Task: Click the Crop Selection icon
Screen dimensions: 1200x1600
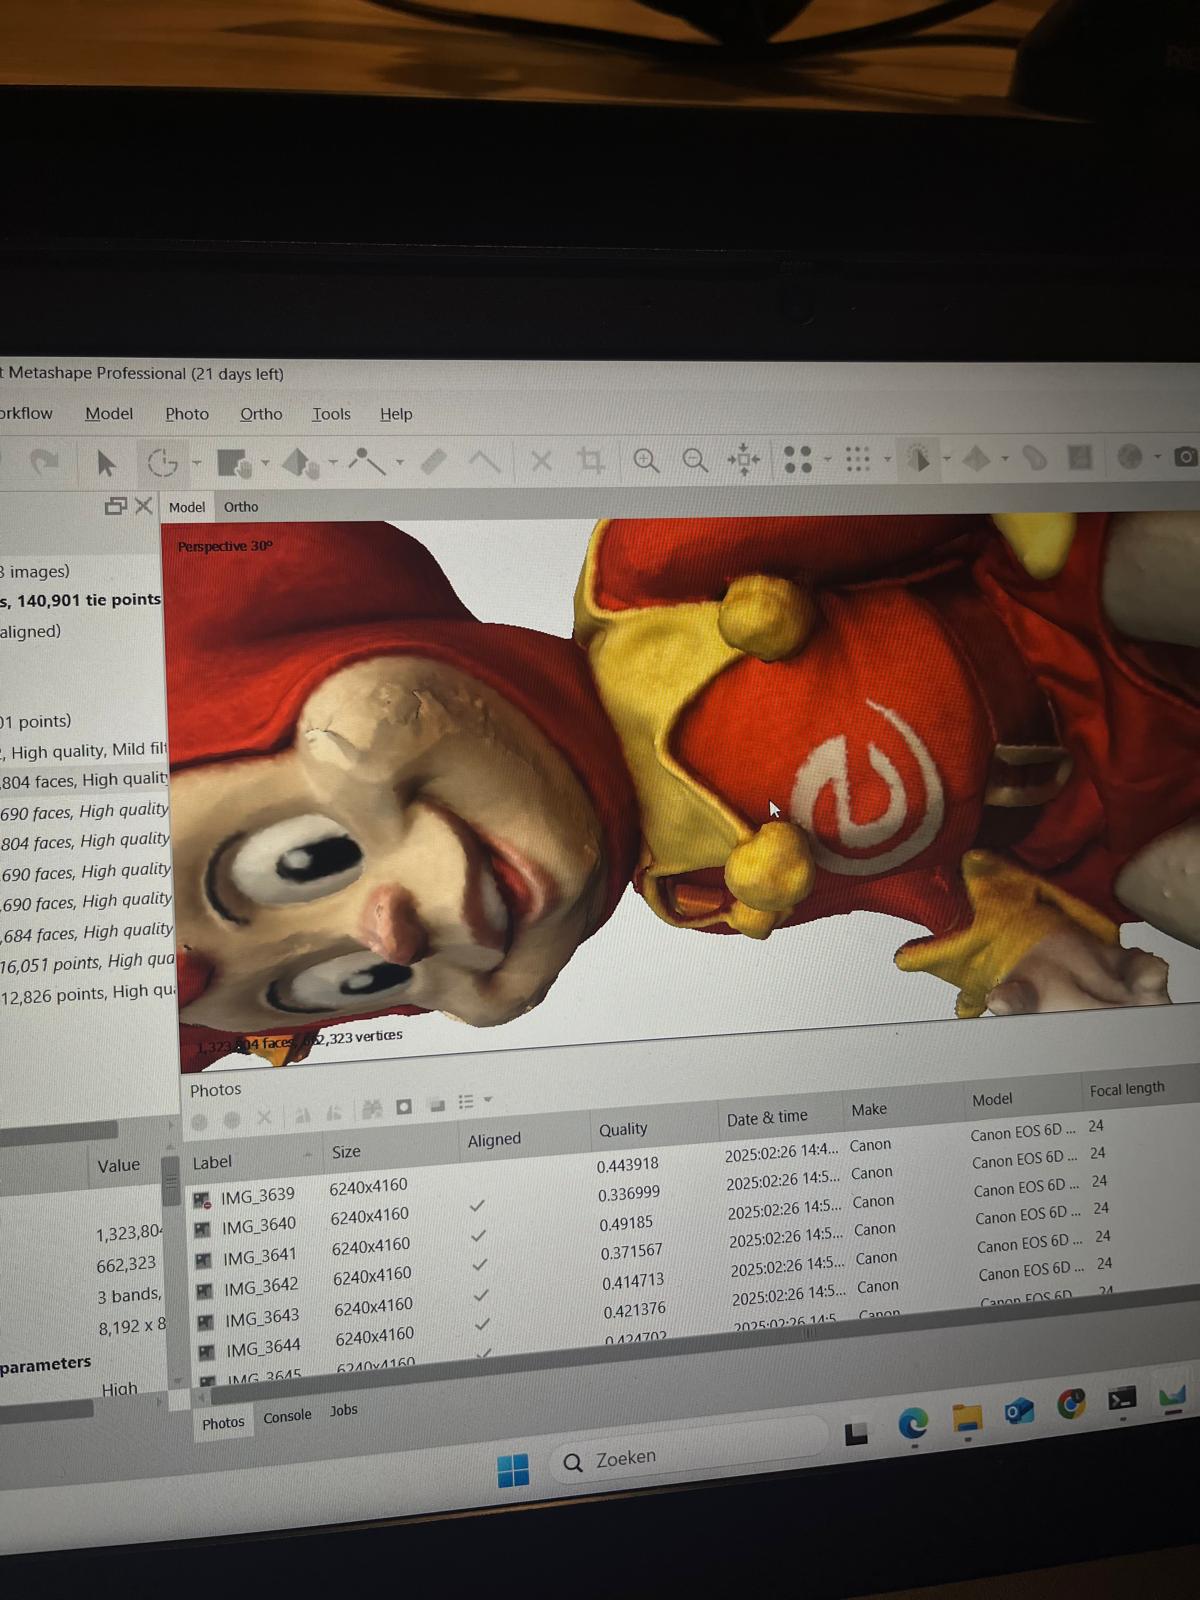Action: pyautogui.click(x=591, y=461)
